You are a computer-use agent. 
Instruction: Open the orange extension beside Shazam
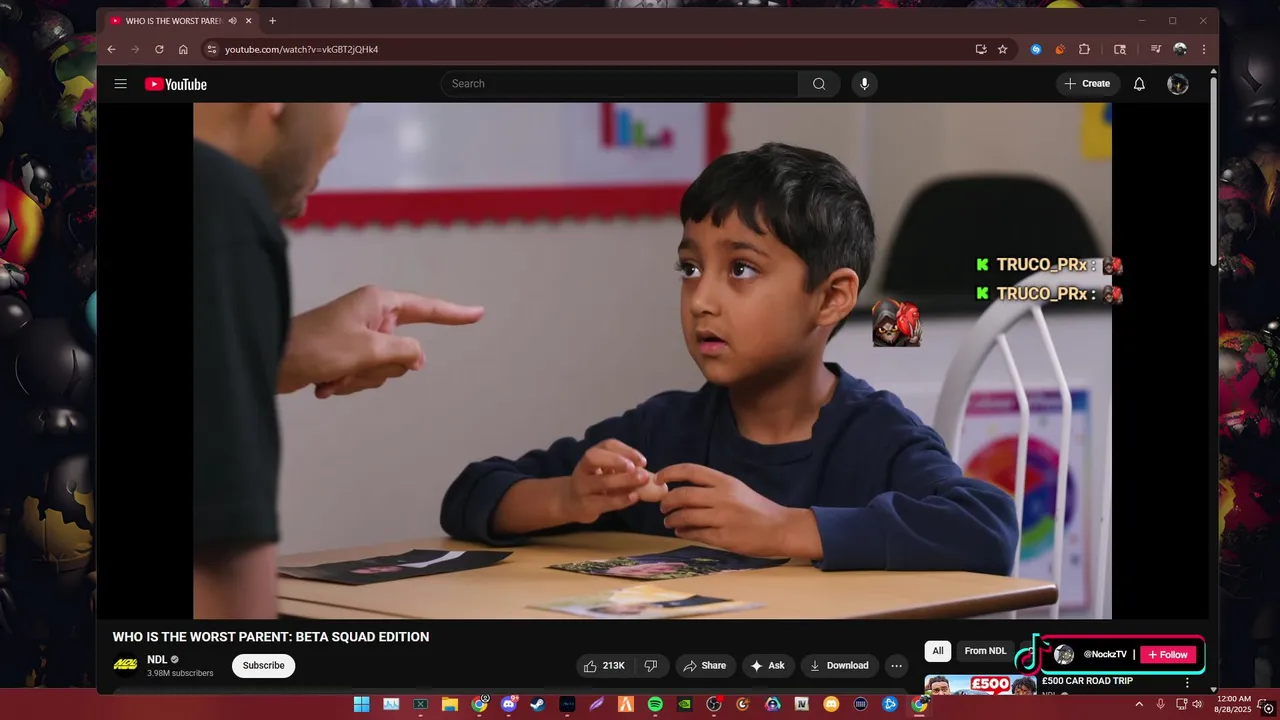[1060, 49]
